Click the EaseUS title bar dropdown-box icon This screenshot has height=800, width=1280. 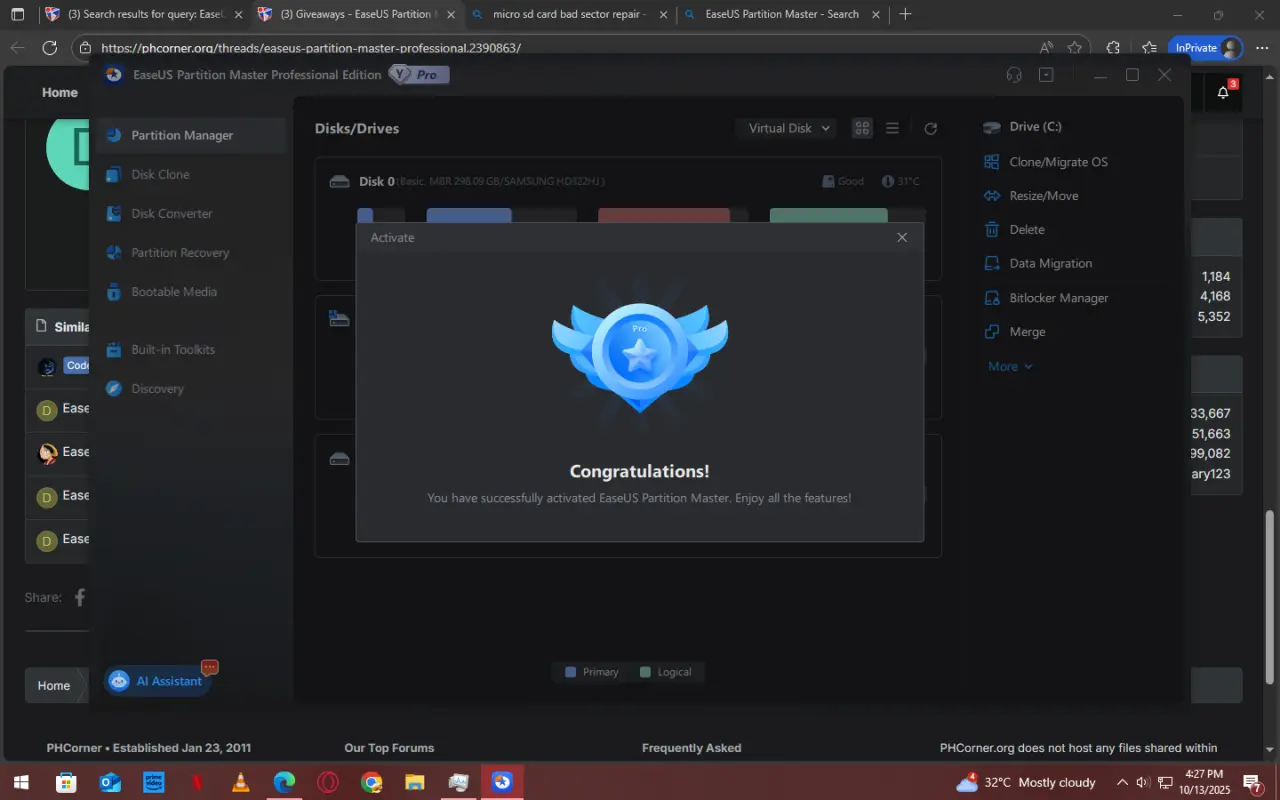pyautogui.click(x=1046, y=75)
